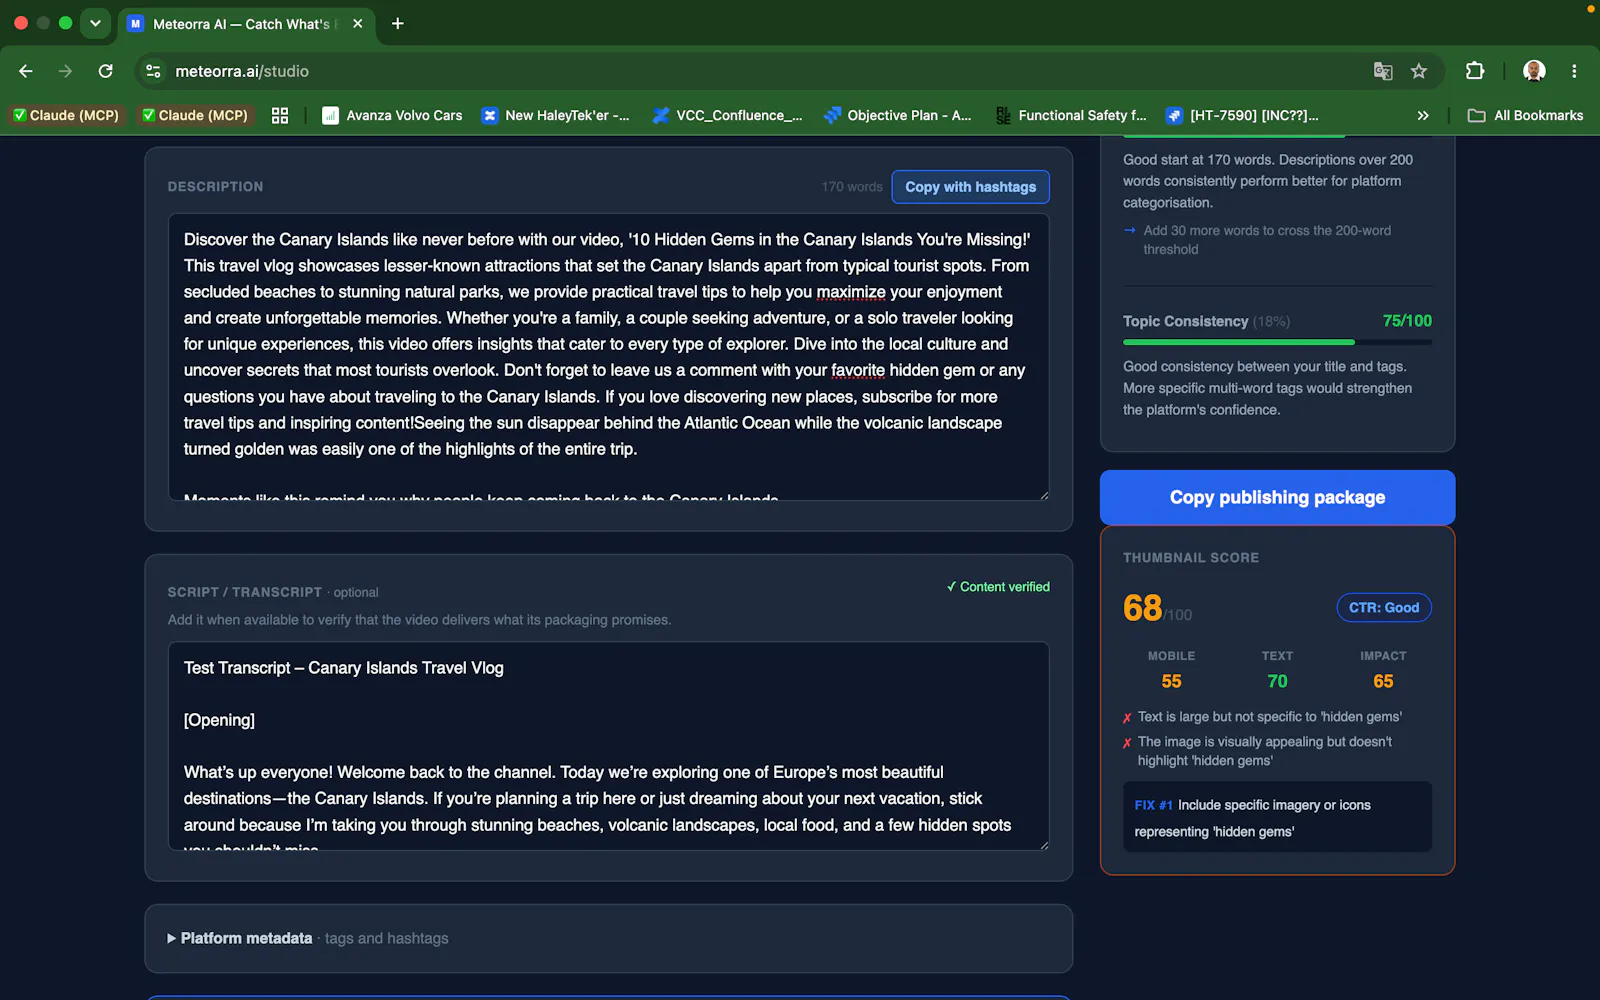1600x1000 pixels.
Task: Open a new browser tab
Action: [x=397, y=23]
